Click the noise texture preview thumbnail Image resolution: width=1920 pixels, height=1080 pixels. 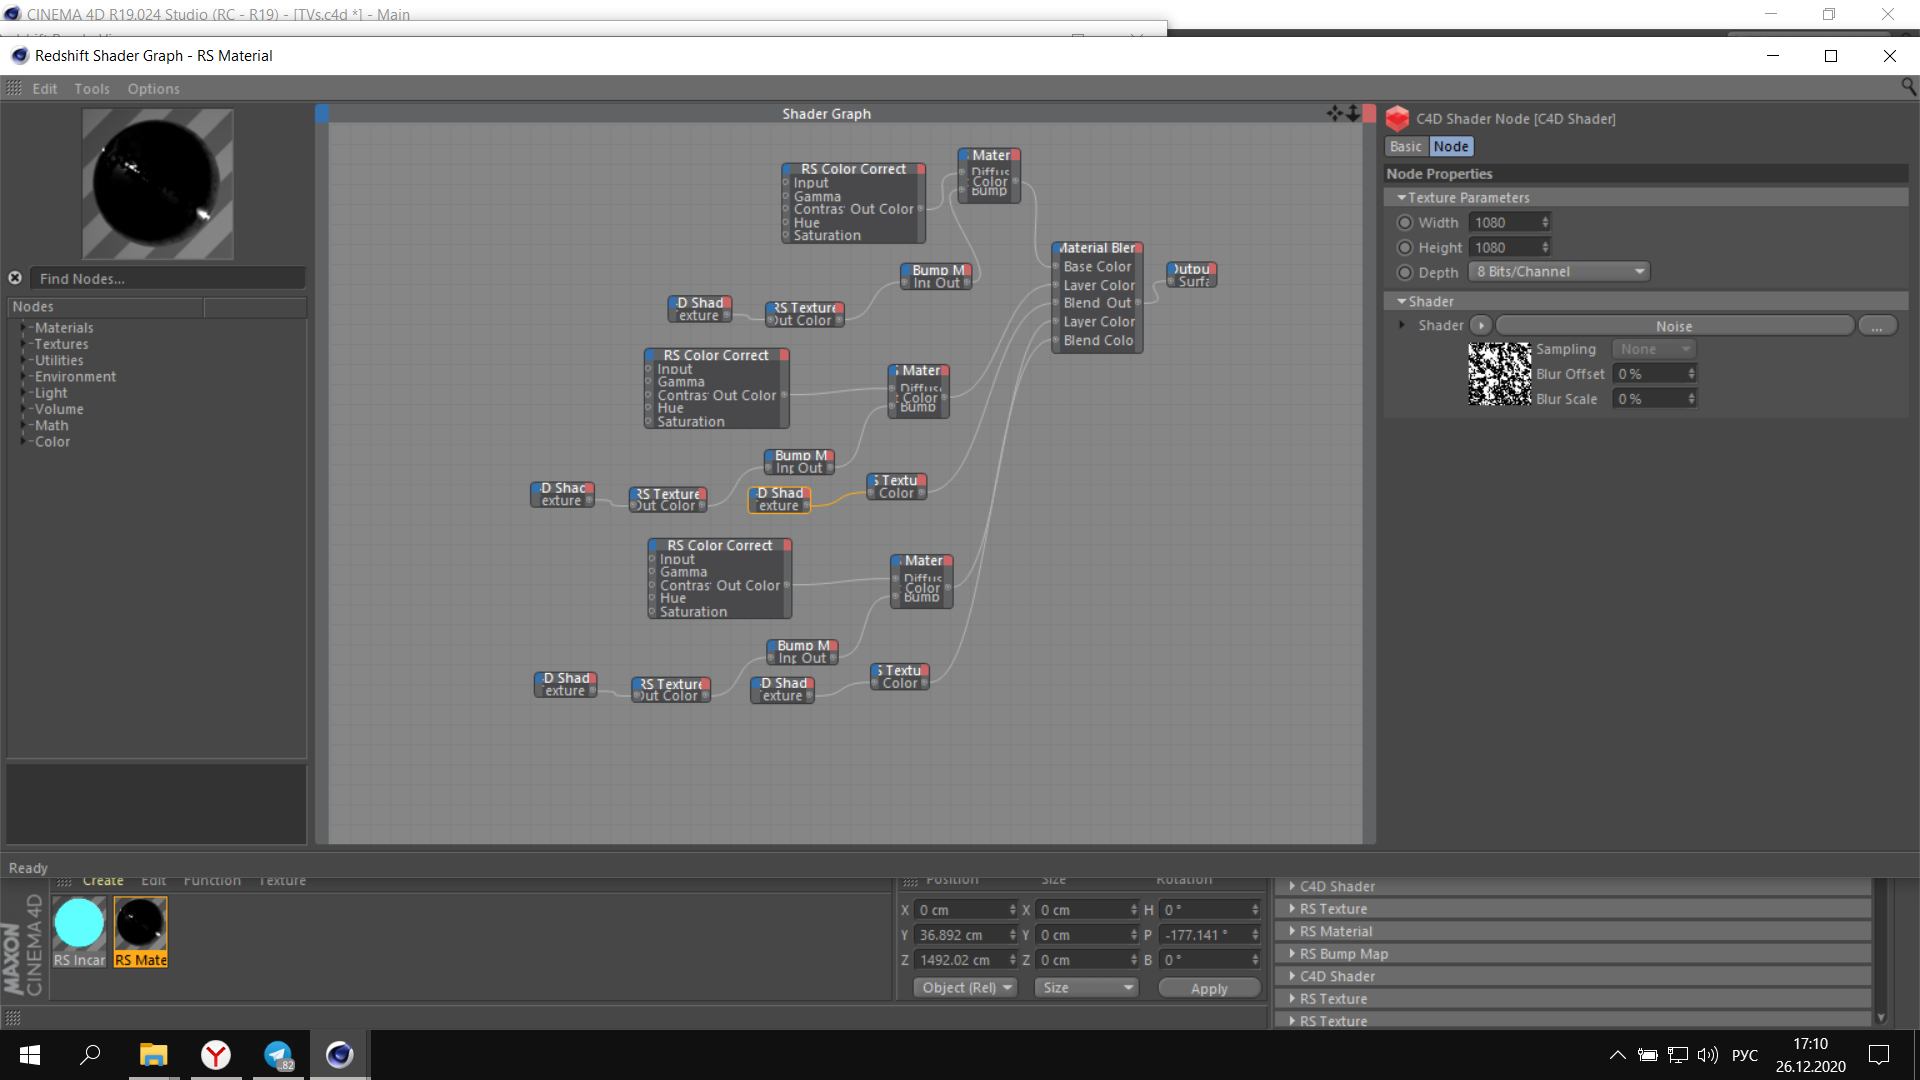click(x=1499, y=374)
